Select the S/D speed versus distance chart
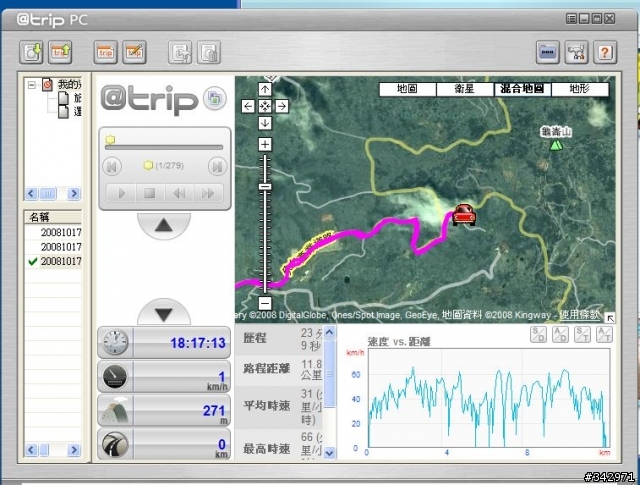Screen dimensions: 640x485 (x=538, y=335)
